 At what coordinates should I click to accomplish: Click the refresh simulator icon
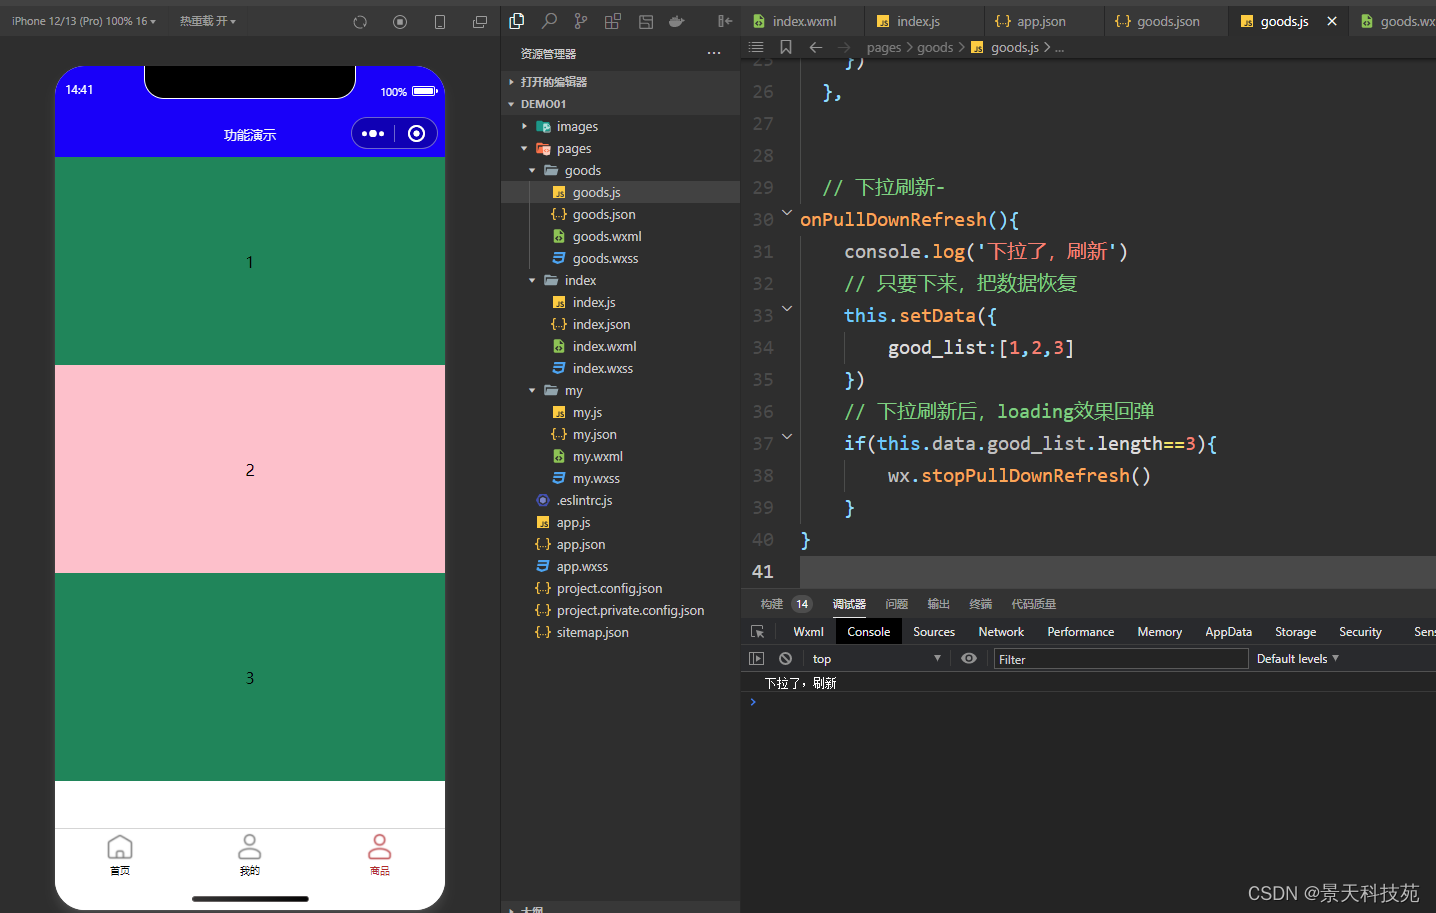360,22
